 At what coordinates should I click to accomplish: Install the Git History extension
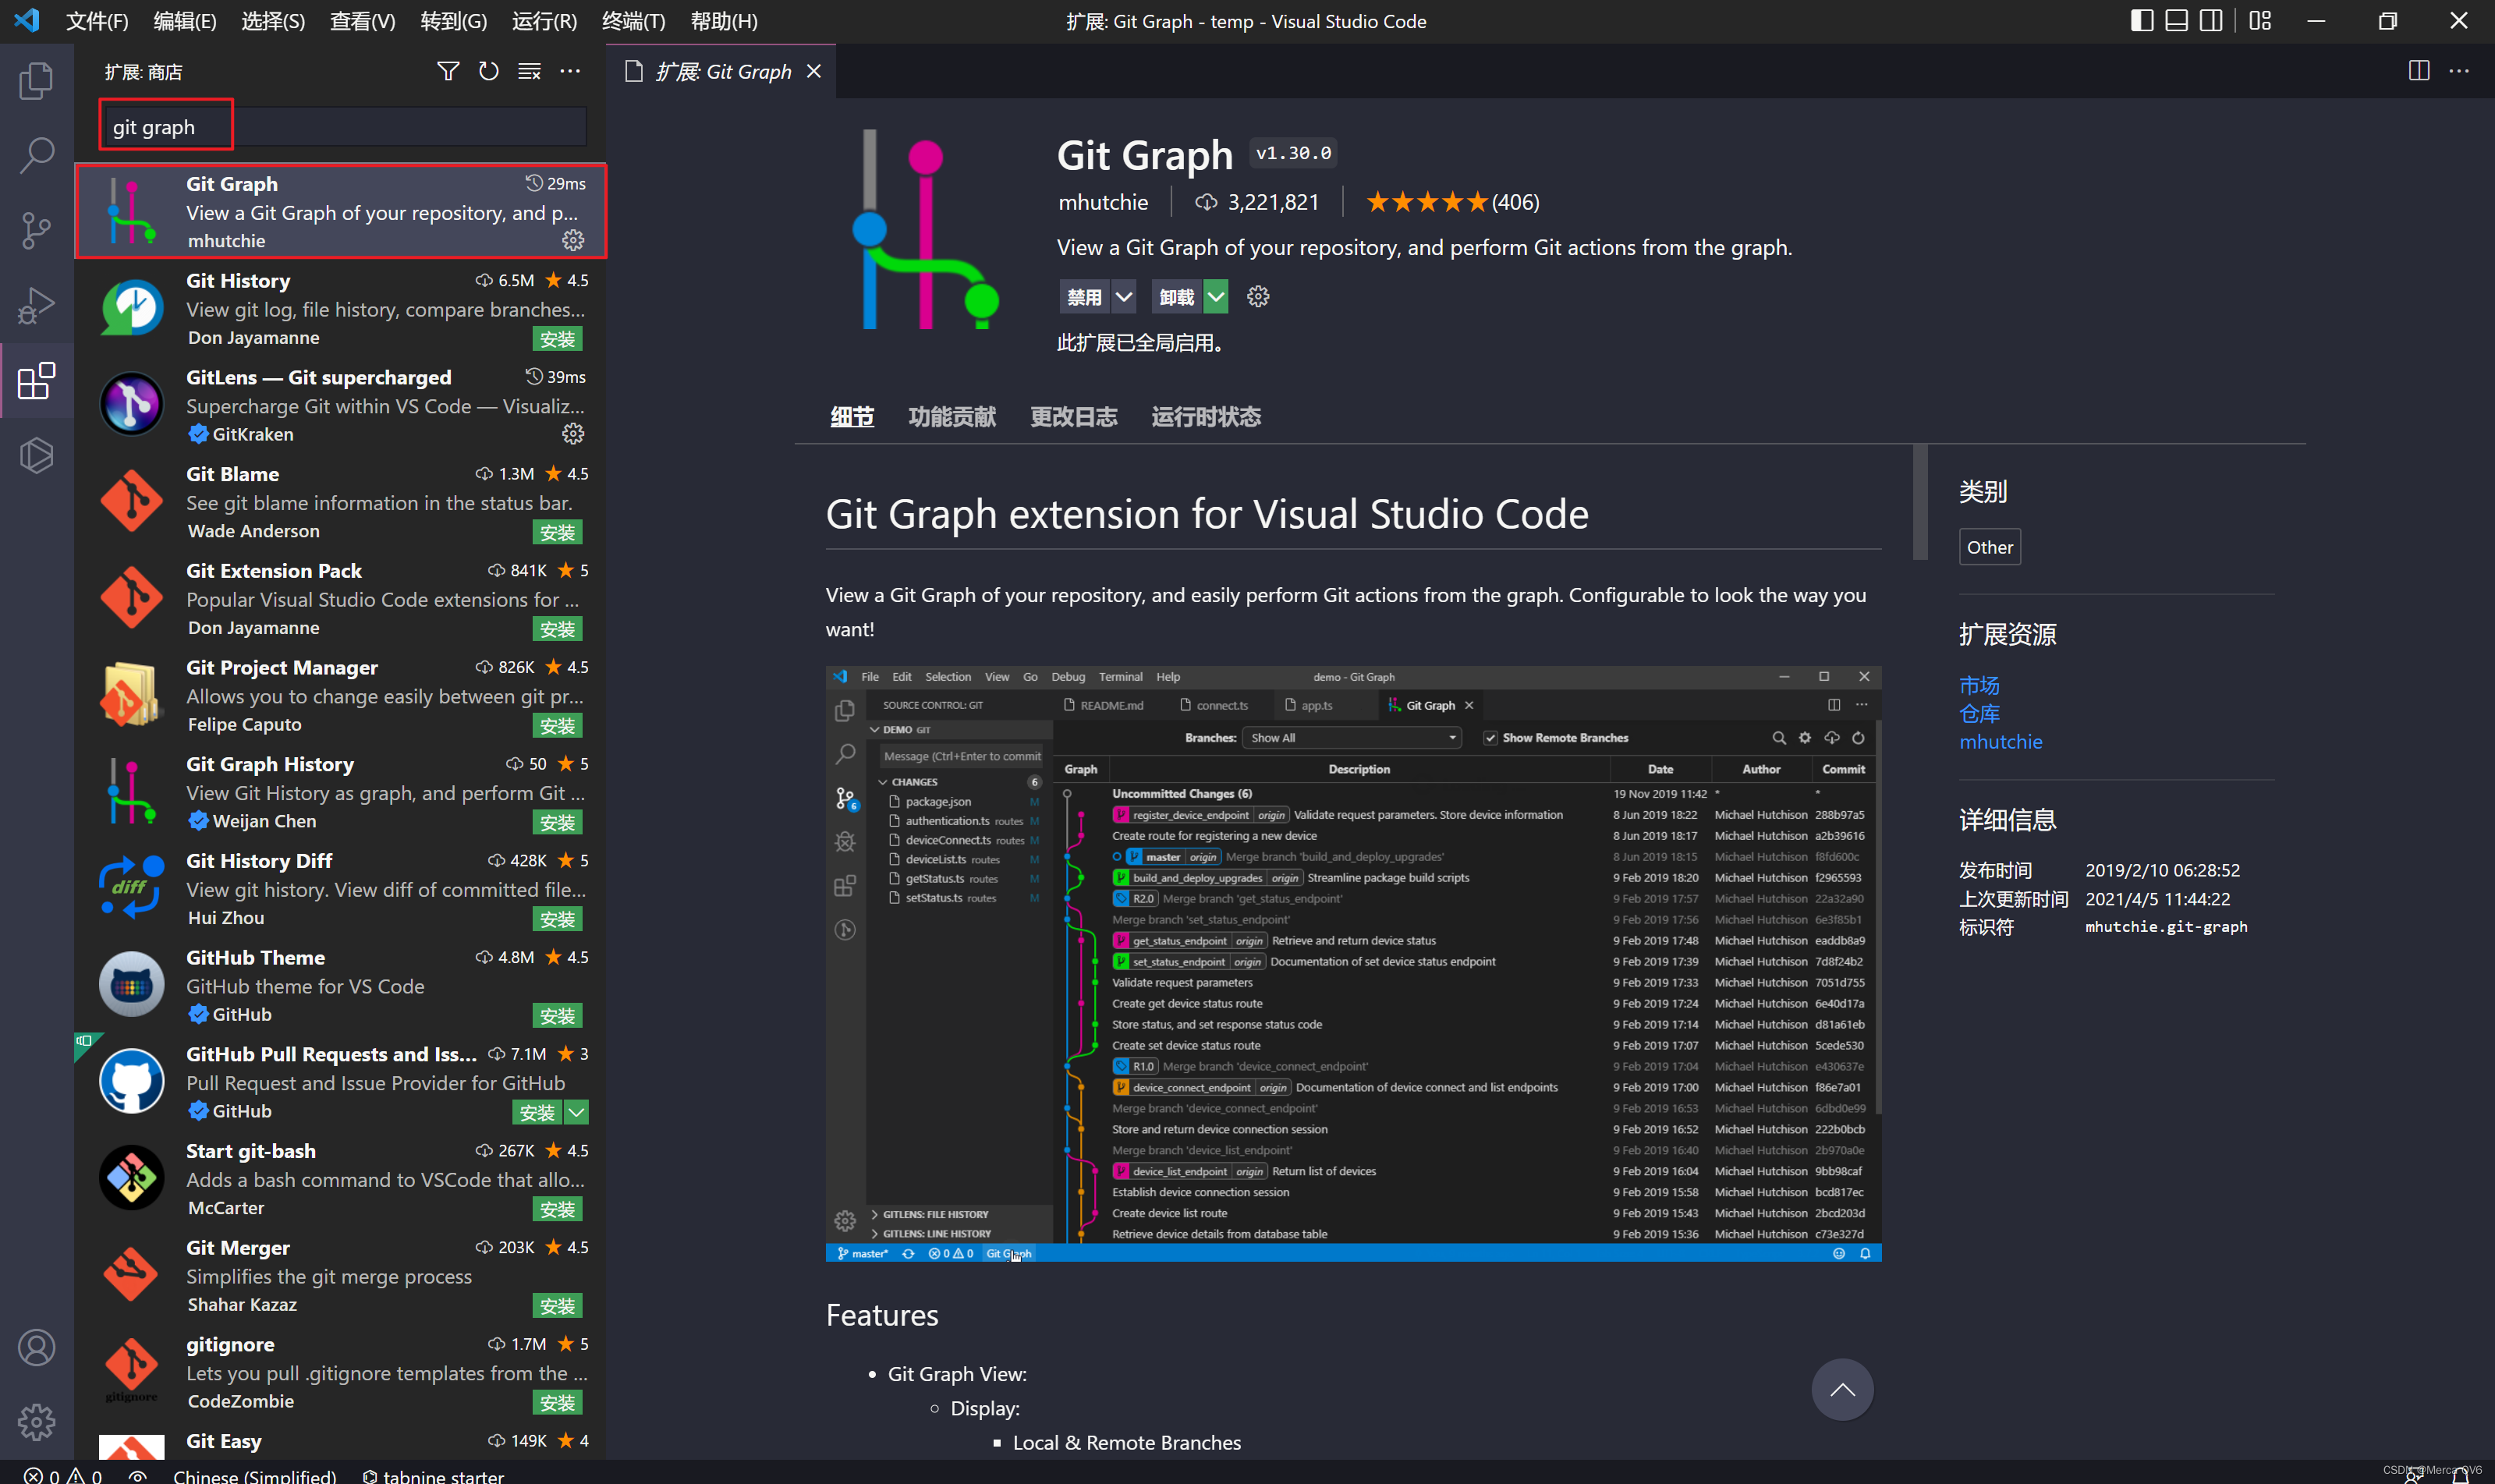coord(557,339)
